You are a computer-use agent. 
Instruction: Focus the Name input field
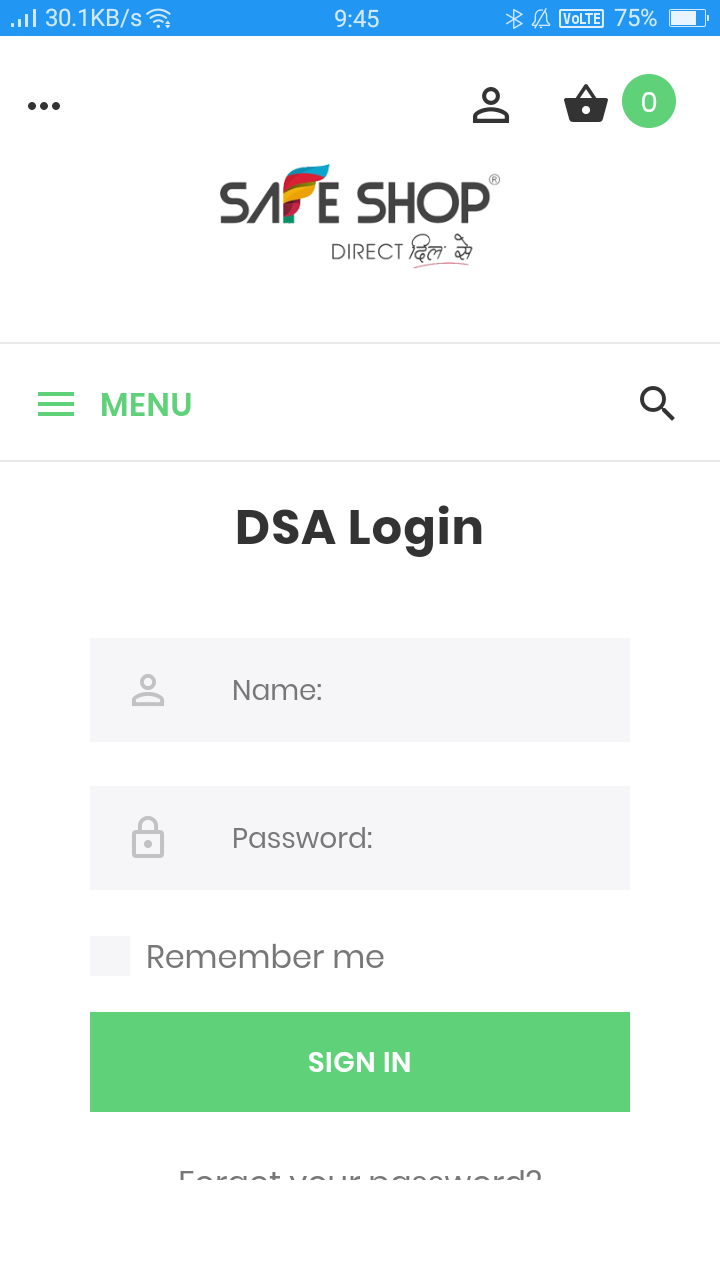(420, 690)
